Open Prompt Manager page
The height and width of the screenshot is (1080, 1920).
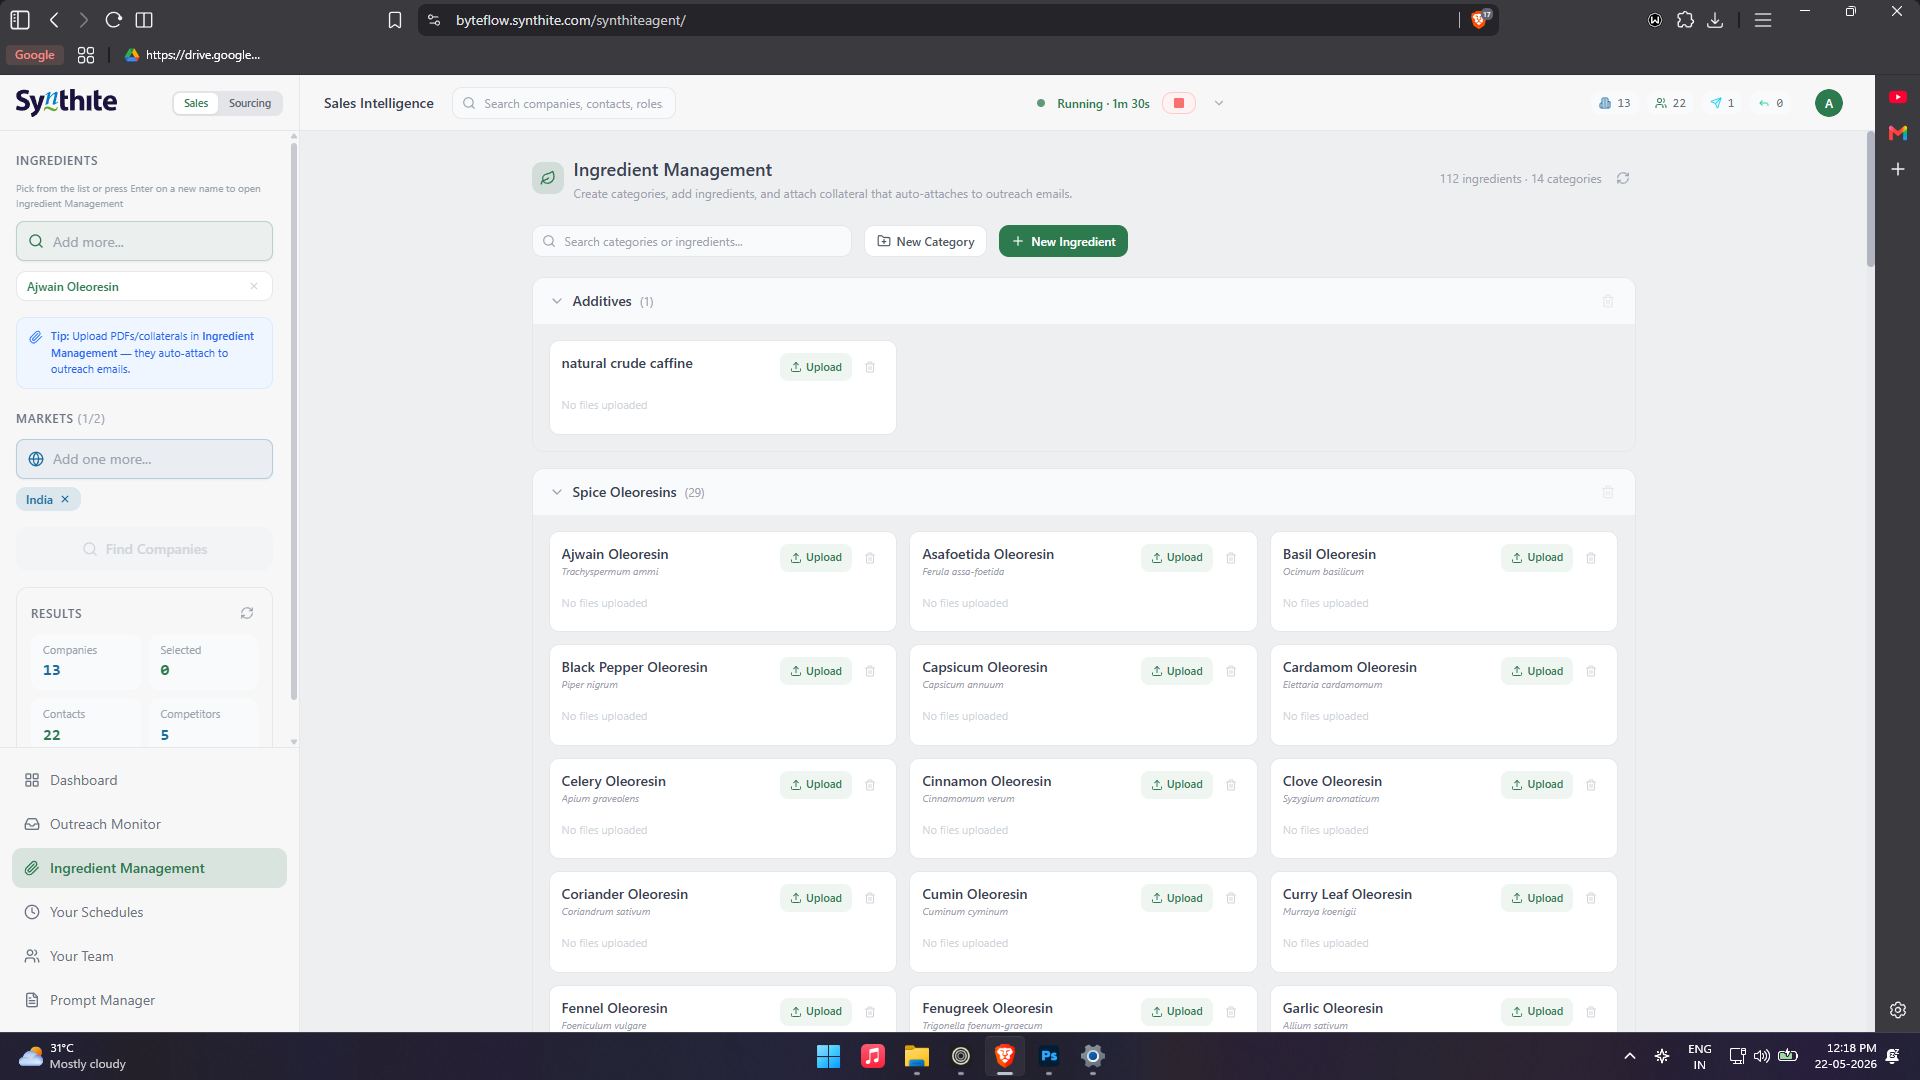click(x=150, y=1000)
